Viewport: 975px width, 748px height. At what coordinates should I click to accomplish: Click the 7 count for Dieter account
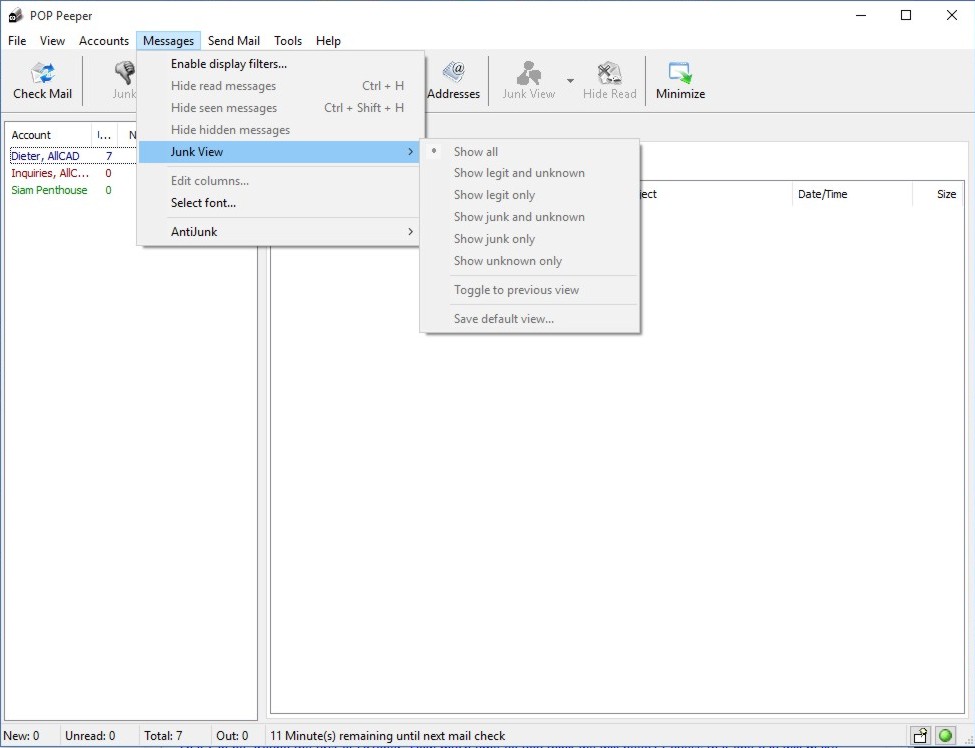pyautogui.click(x=109, y=156)
